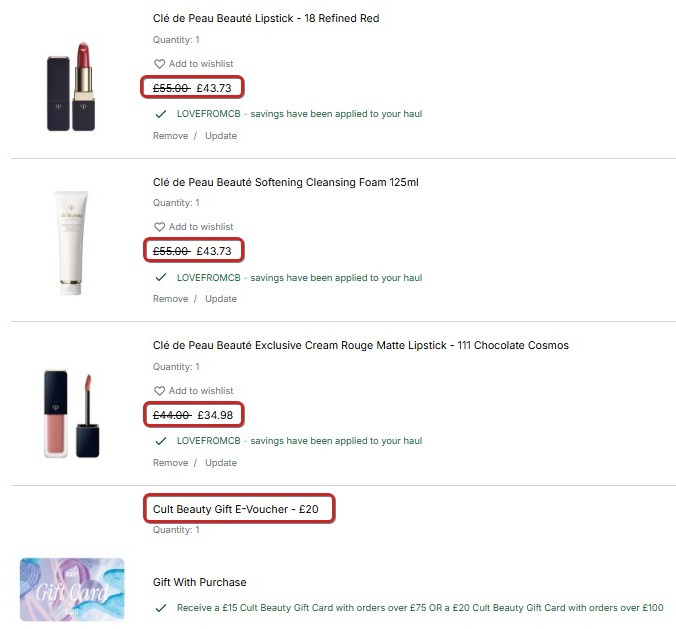The image size is (676, 629).
Task: Add to wishlist text for Cleansing Foam
Action: click(201, 227)
